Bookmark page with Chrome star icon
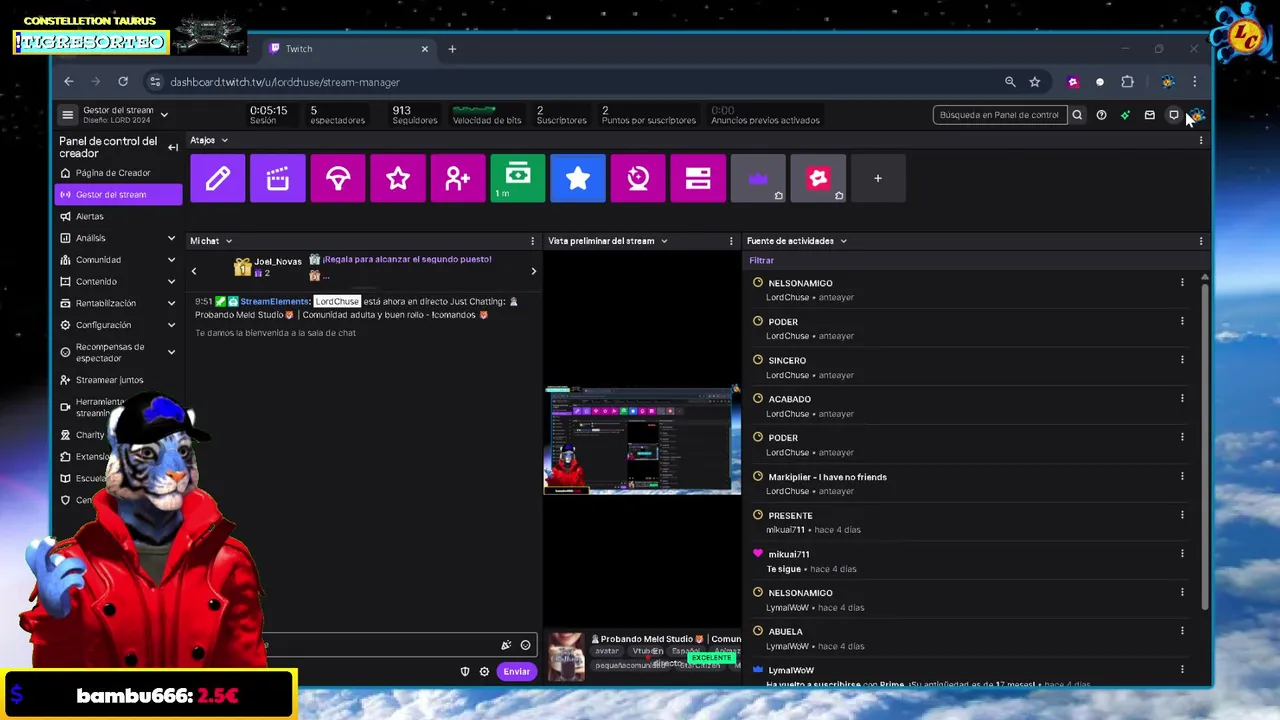The image size is (1280, 720). [x=1035, y=82]
